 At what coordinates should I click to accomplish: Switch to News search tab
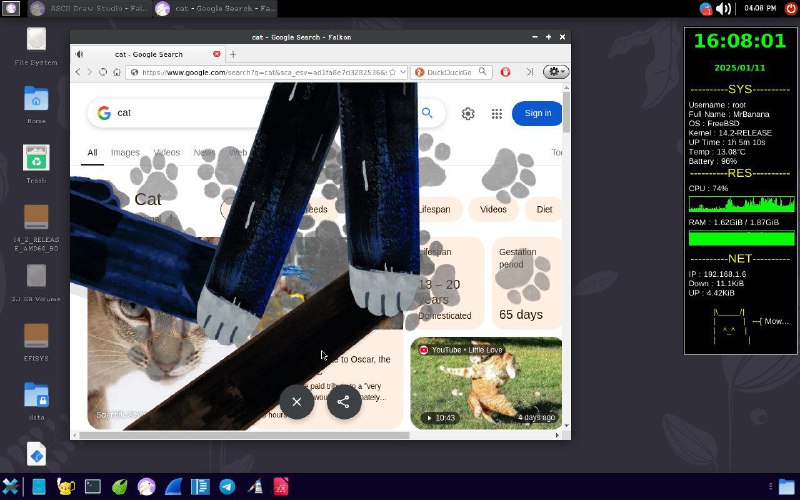click(x=204, y=152)
